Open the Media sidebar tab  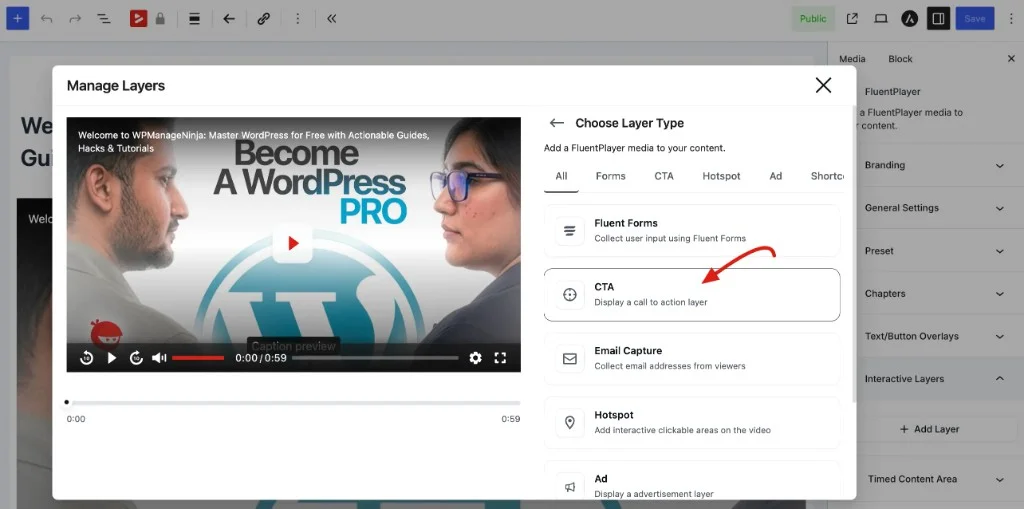[852, 59]
